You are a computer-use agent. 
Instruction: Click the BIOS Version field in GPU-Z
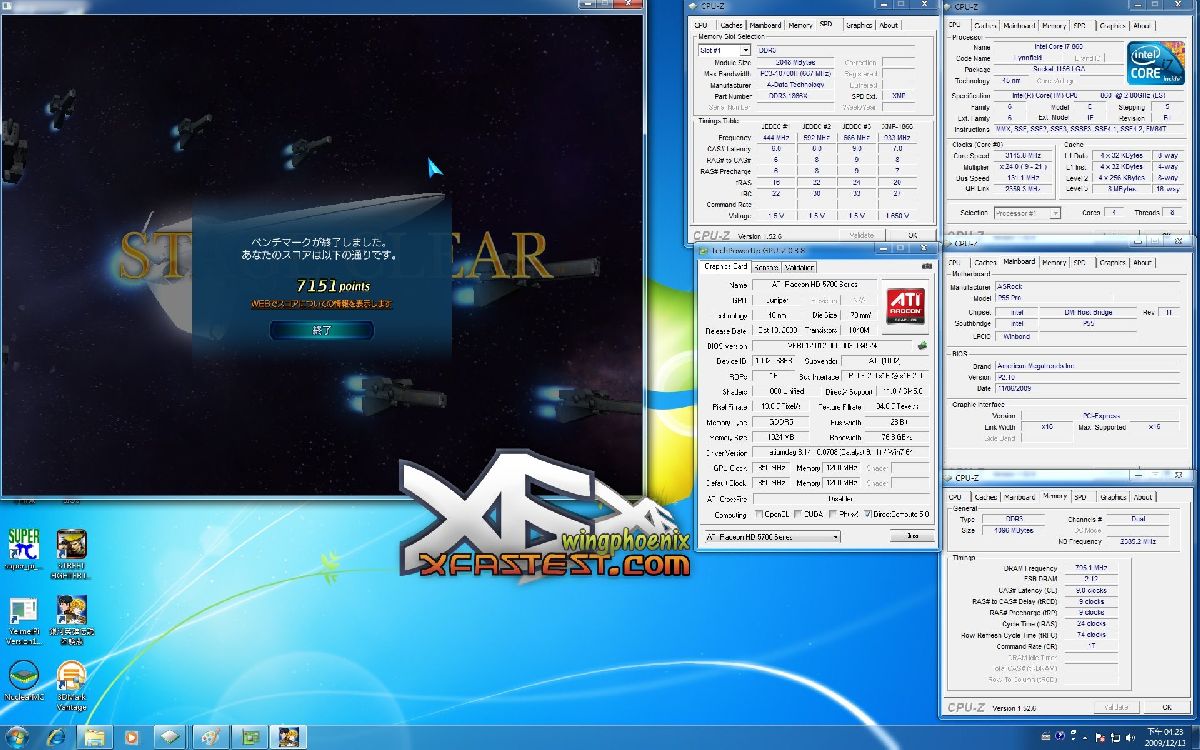[832, 346]
